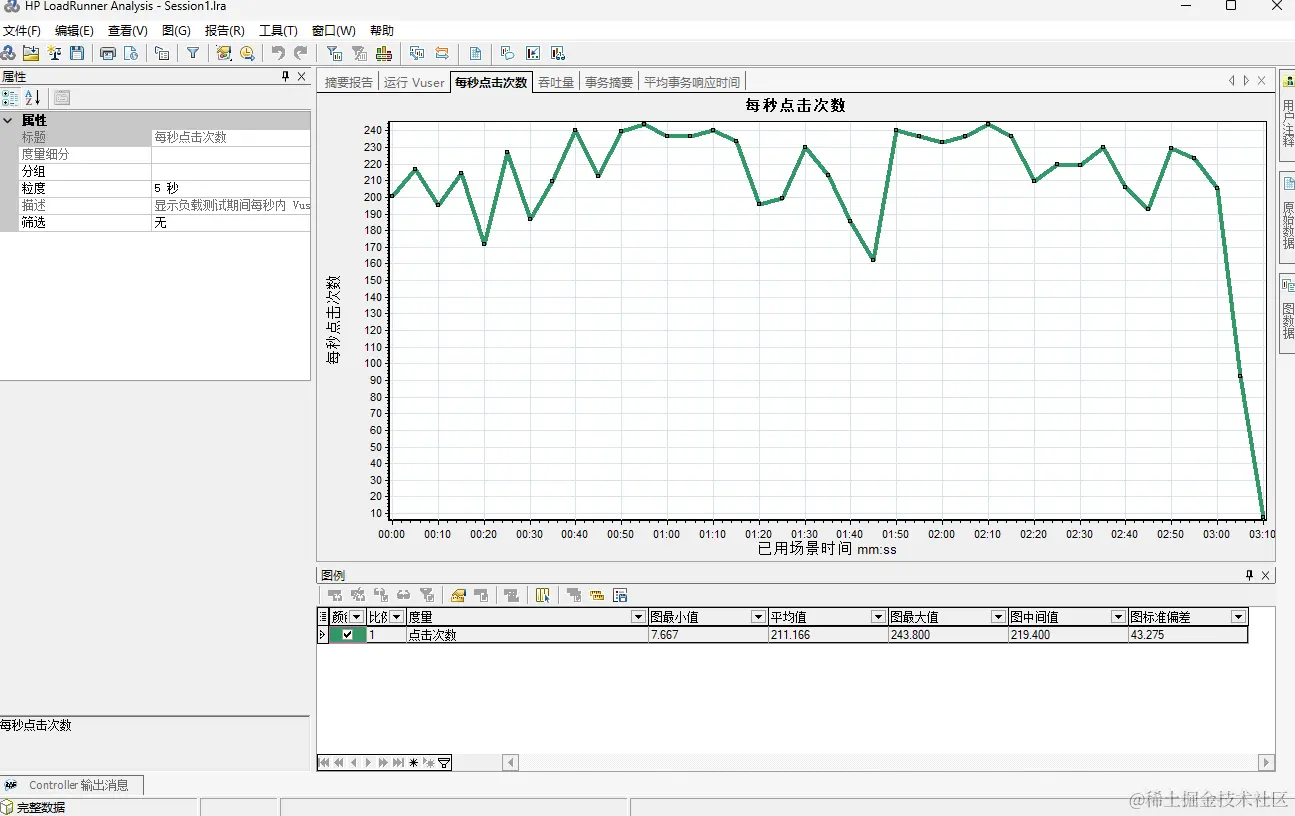
Task: Toggle the 点击次数 measurement checkbox
Action: tap(347, 635)
